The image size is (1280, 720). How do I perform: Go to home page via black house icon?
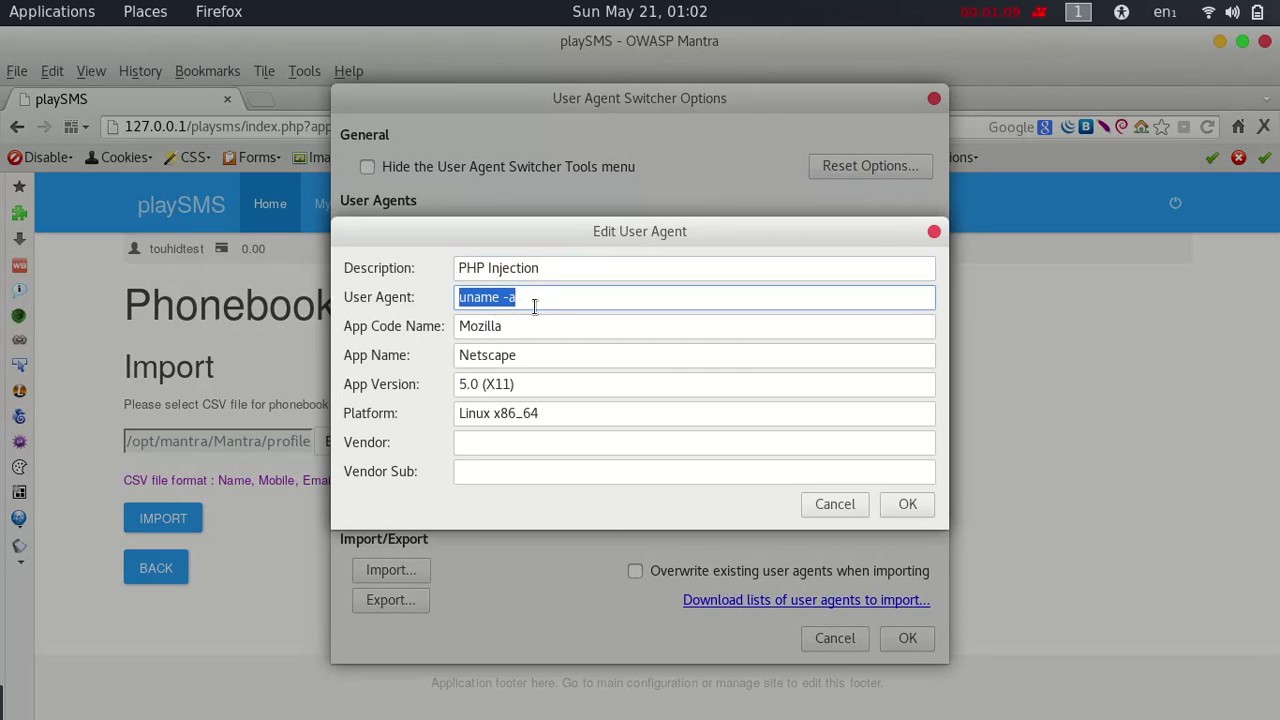coord(1238,127)
